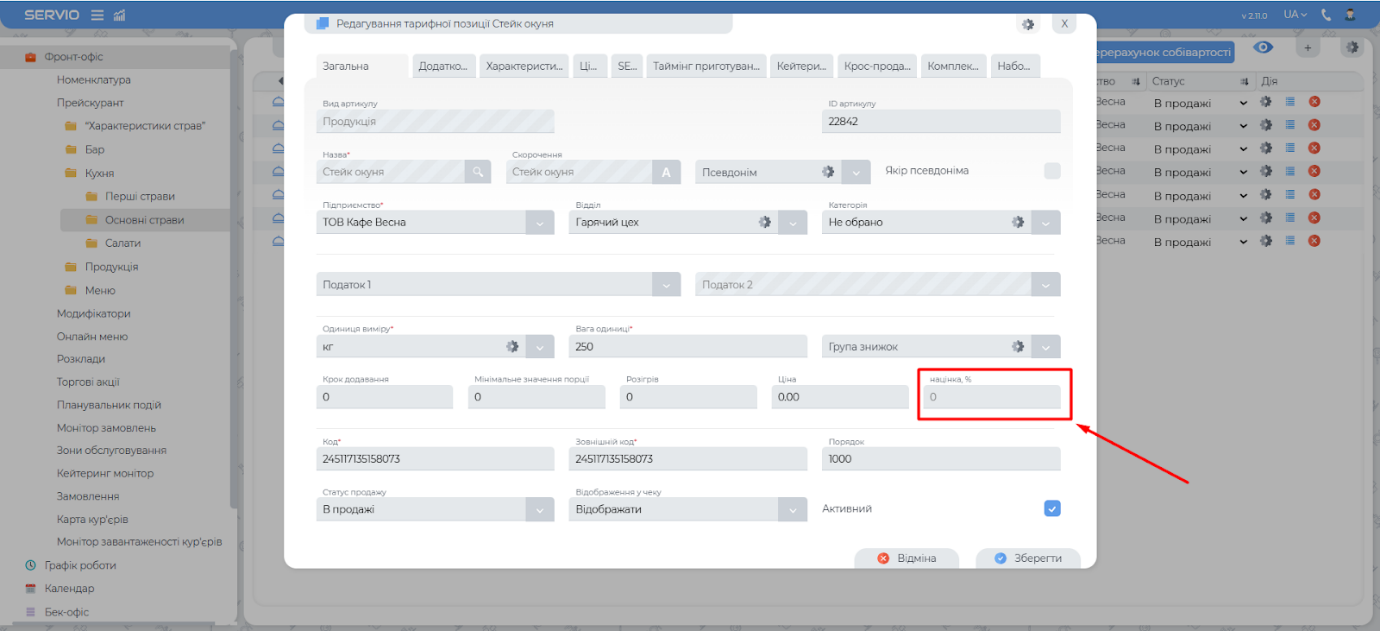Expand the Підприємство dropdown
Image resolution: width=1380 pixels, height=631 pixels.
coord(539,222)
